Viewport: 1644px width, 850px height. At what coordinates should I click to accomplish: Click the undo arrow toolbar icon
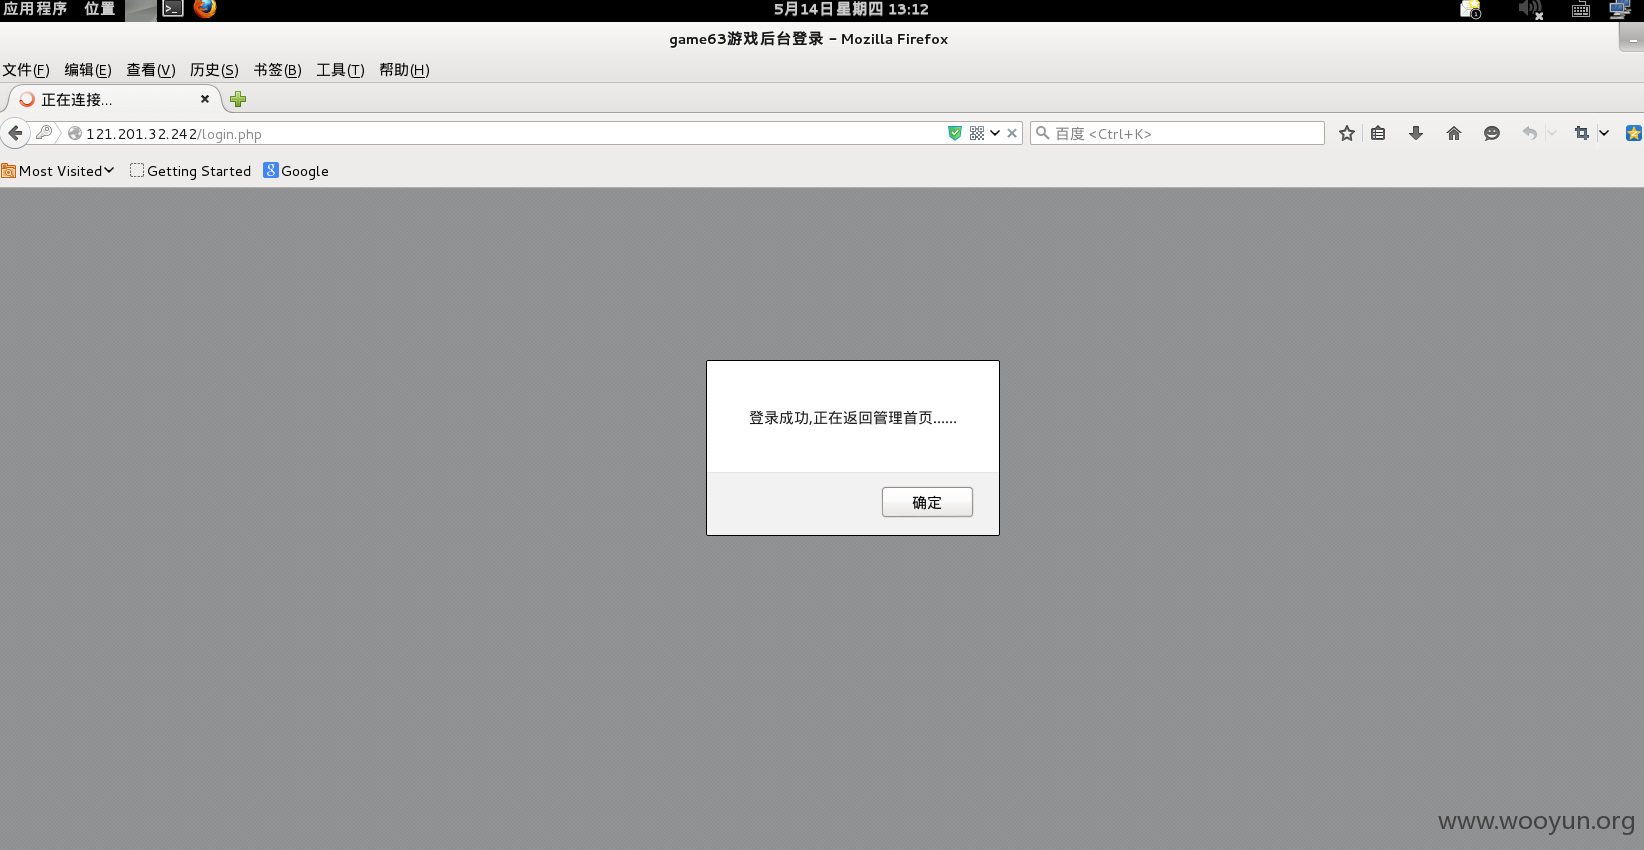1530,133
